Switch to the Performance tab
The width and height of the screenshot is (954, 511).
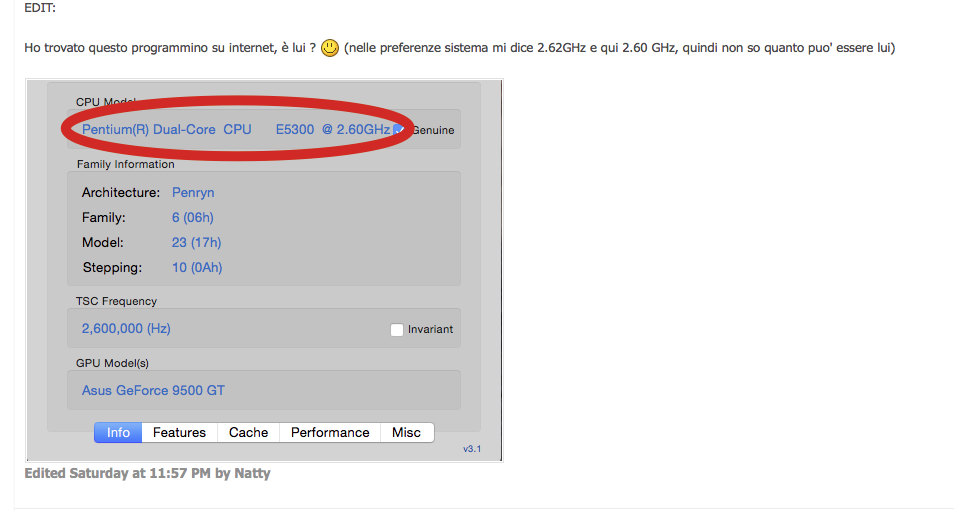330,433
